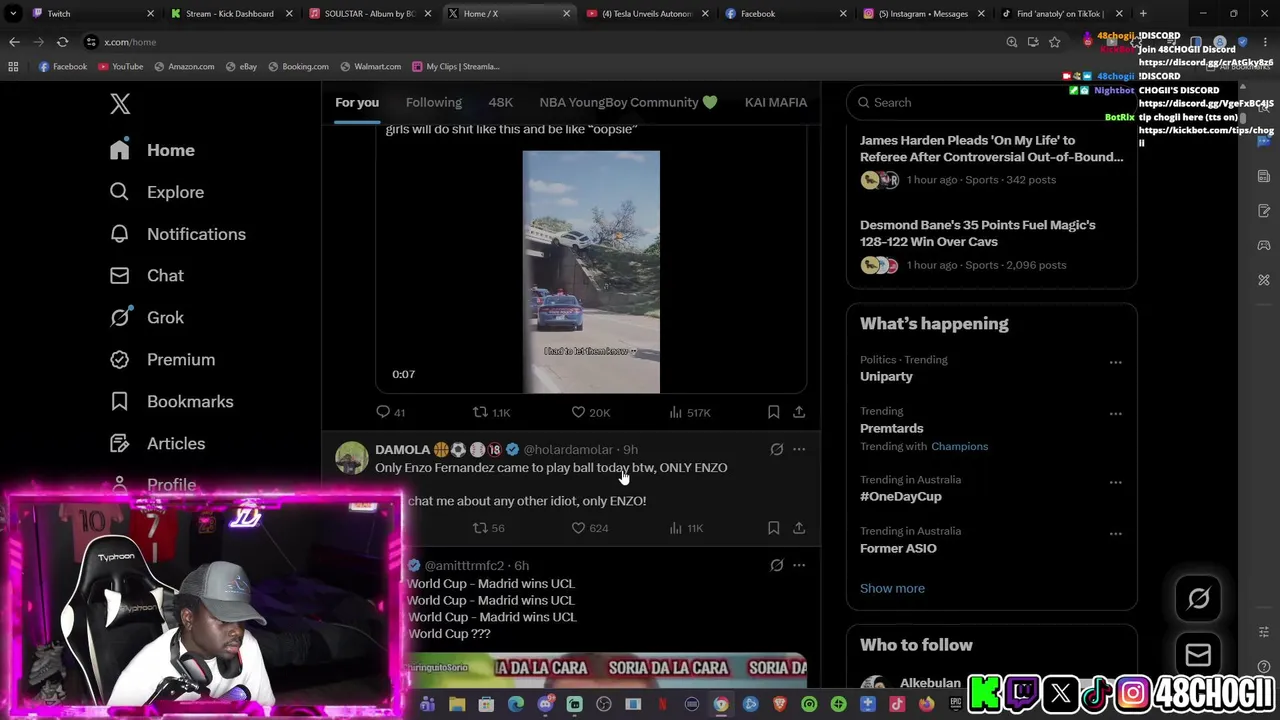Click Show more under What's happening
This screenshot has height=720, width=1280.
(892, 588)
